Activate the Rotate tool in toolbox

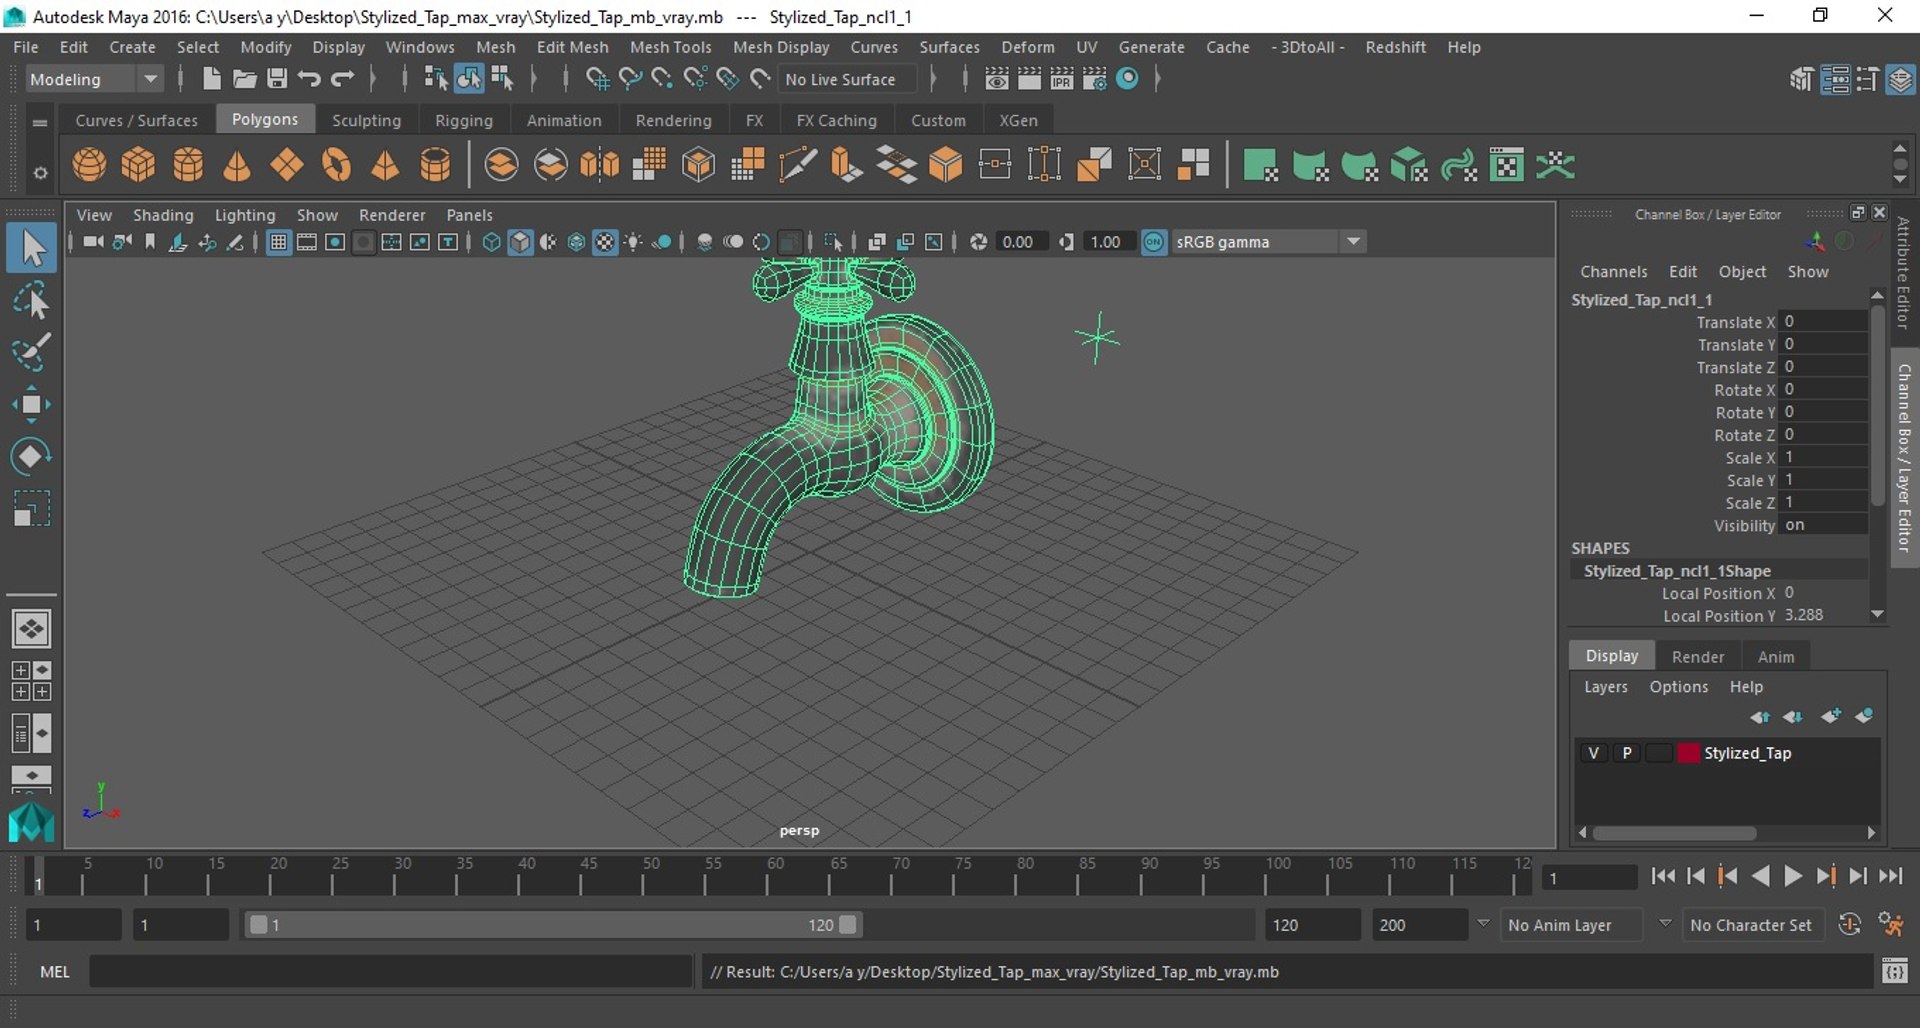(31, 456)
